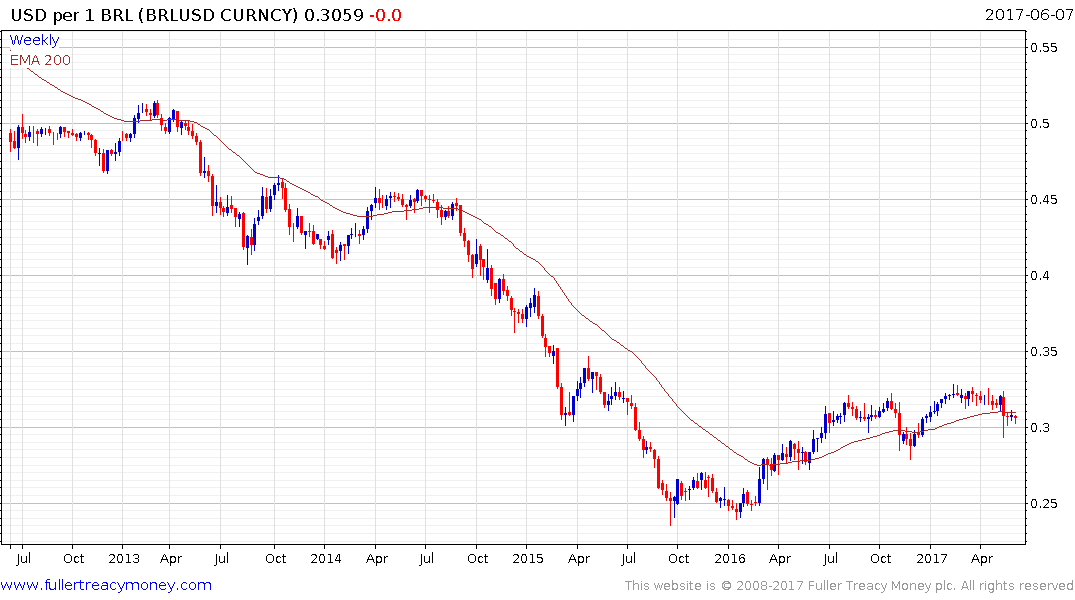Click the copyright notice 'Fuller Treacy Money plc'
The height and width of the screenshot is (600, 1075).
(881, 586)
